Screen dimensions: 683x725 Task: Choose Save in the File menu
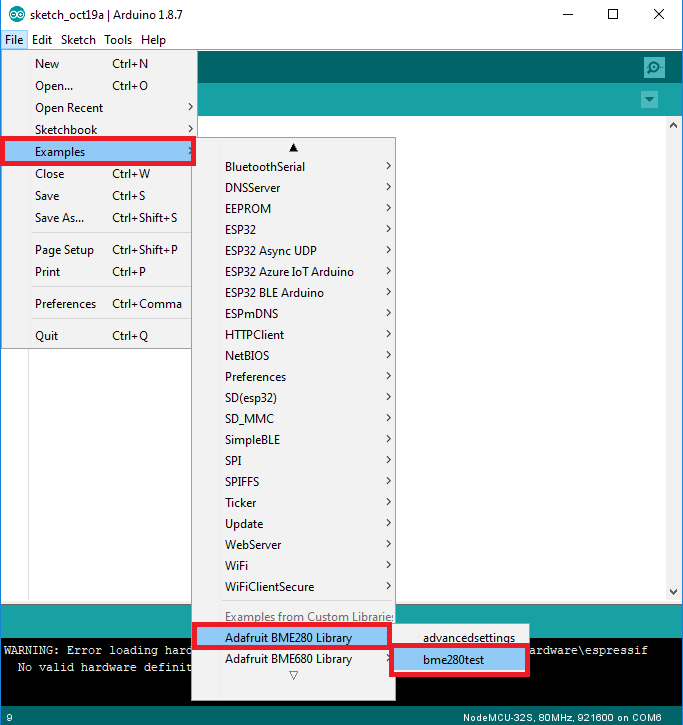pyautogui.click(x=97, y=196)
